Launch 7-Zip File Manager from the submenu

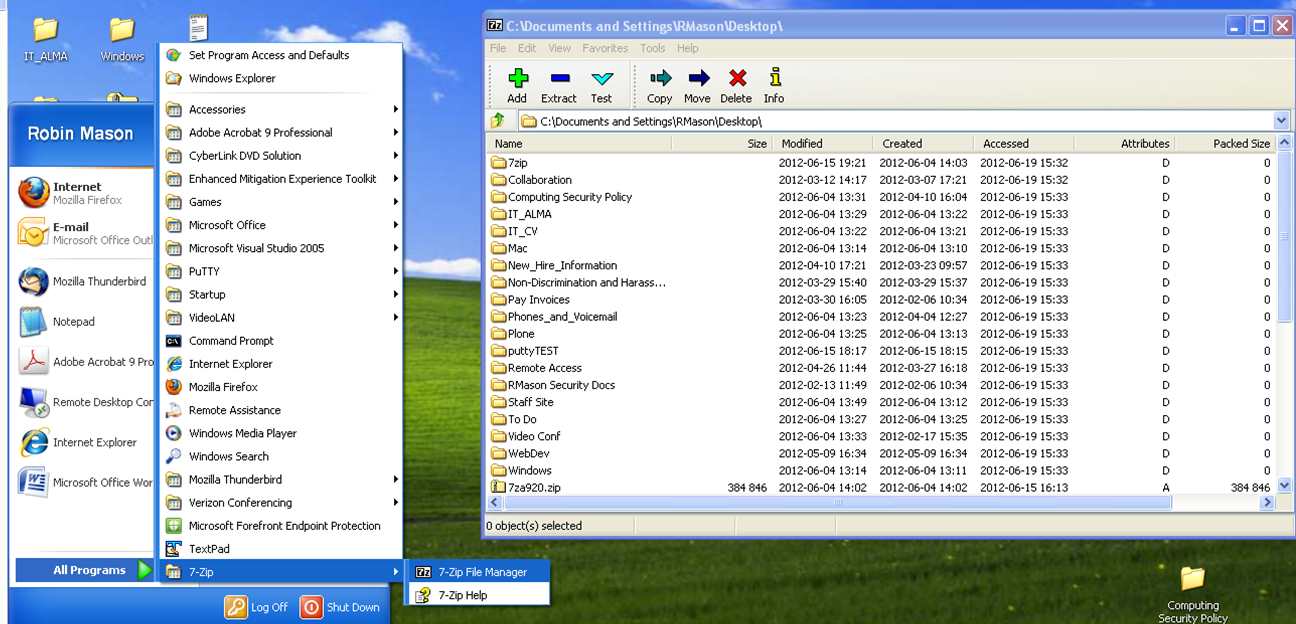point(482,572)
